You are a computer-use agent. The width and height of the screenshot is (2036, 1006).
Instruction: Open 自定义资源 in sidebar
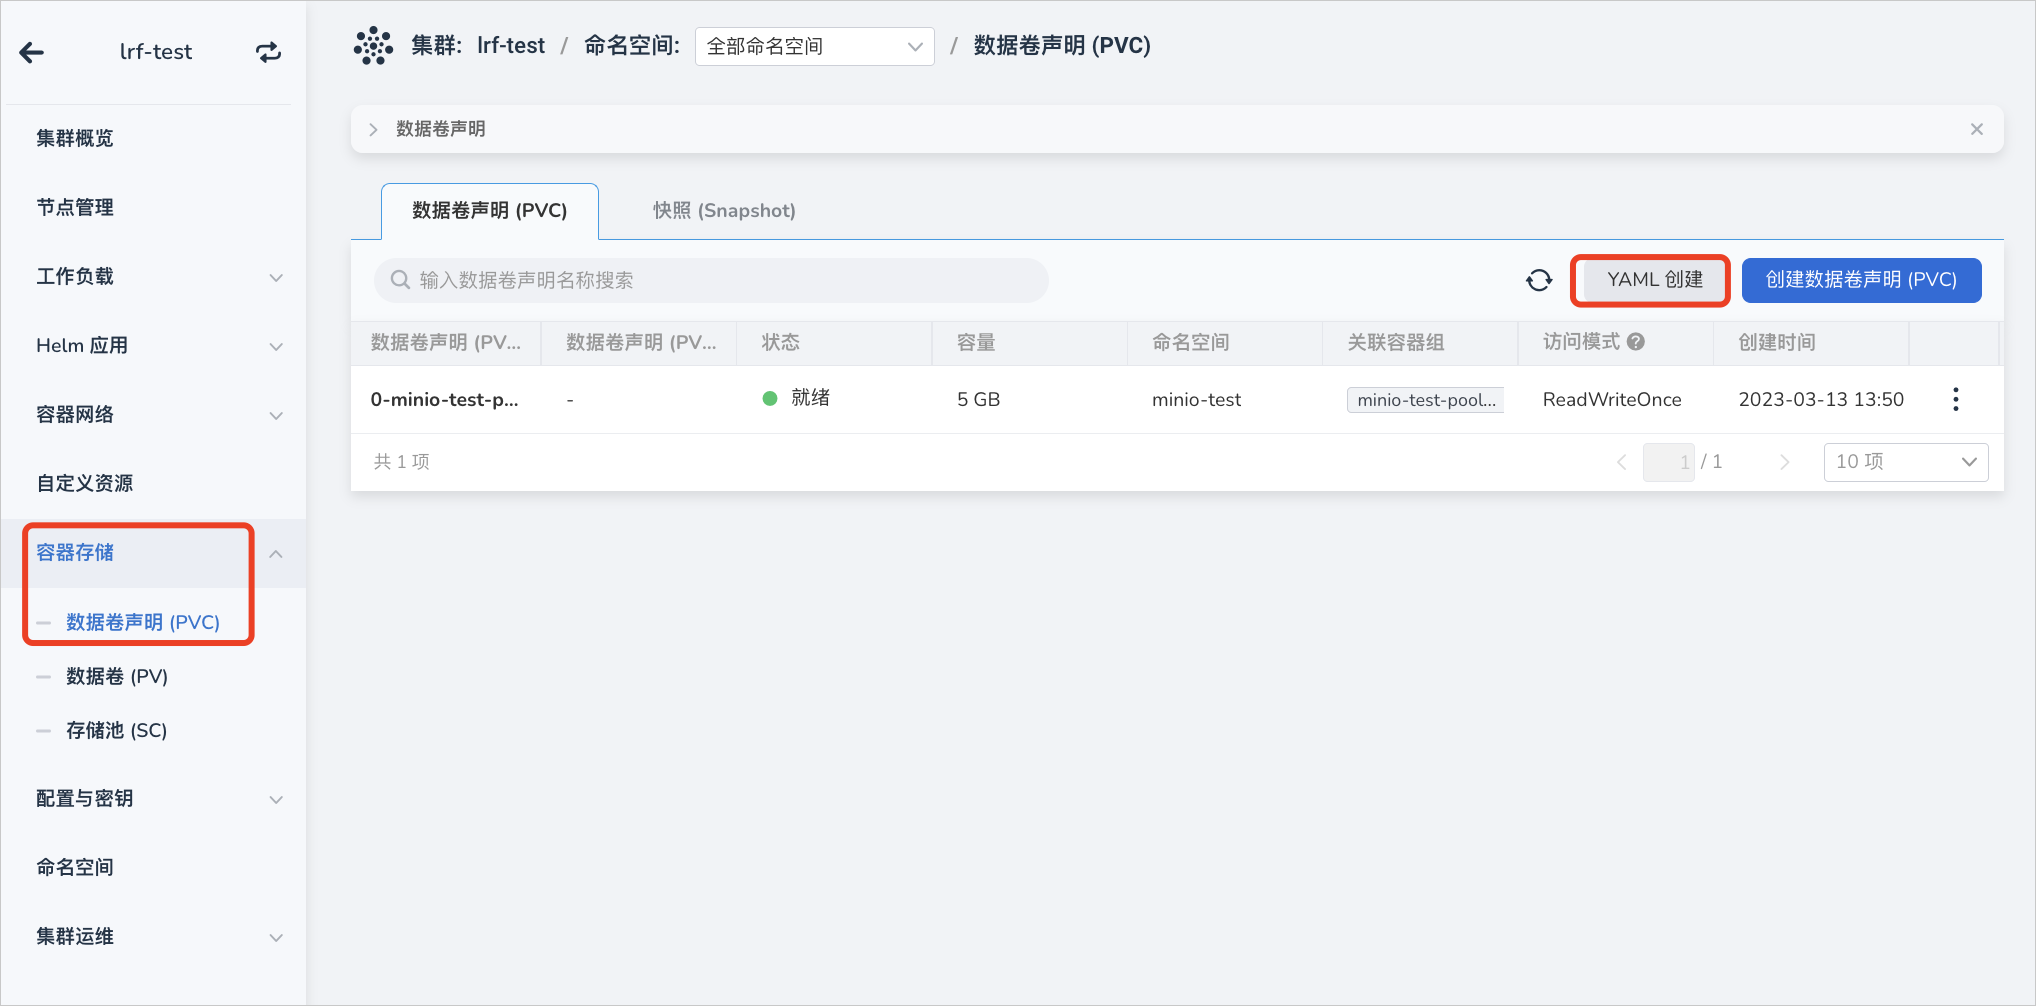click(85, 483)
